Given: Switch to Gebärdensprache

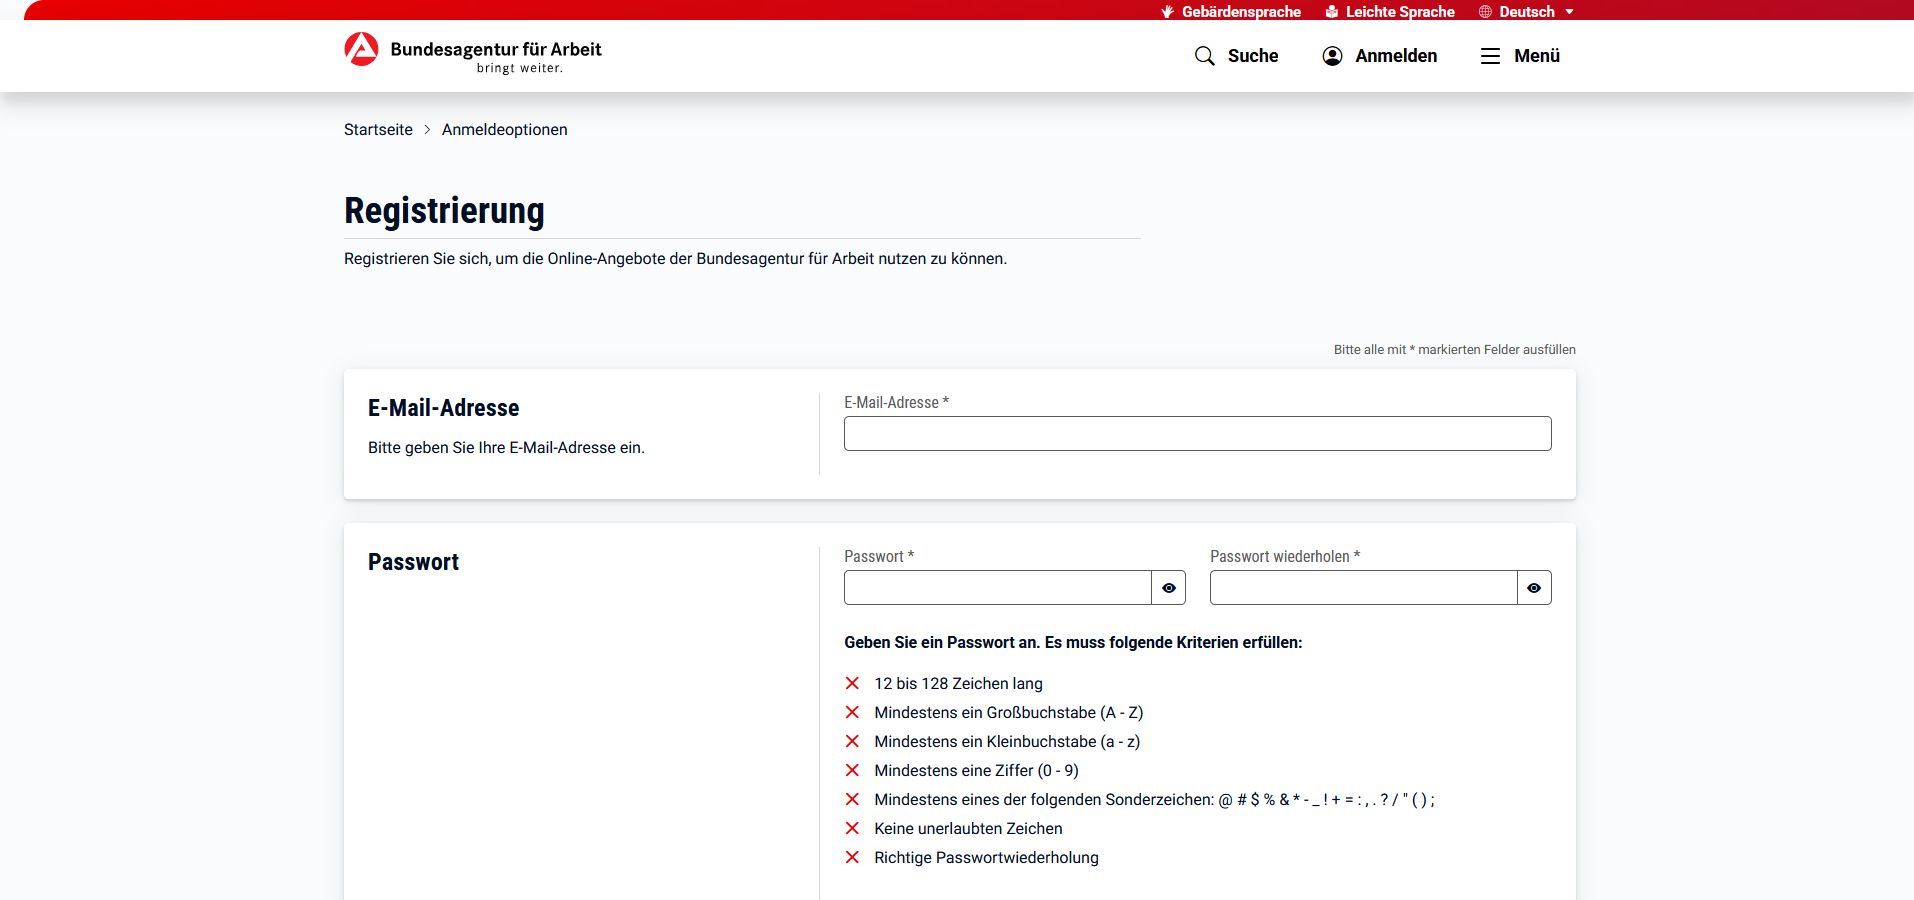Looking at the screenshot, I should click(1240, 12).
